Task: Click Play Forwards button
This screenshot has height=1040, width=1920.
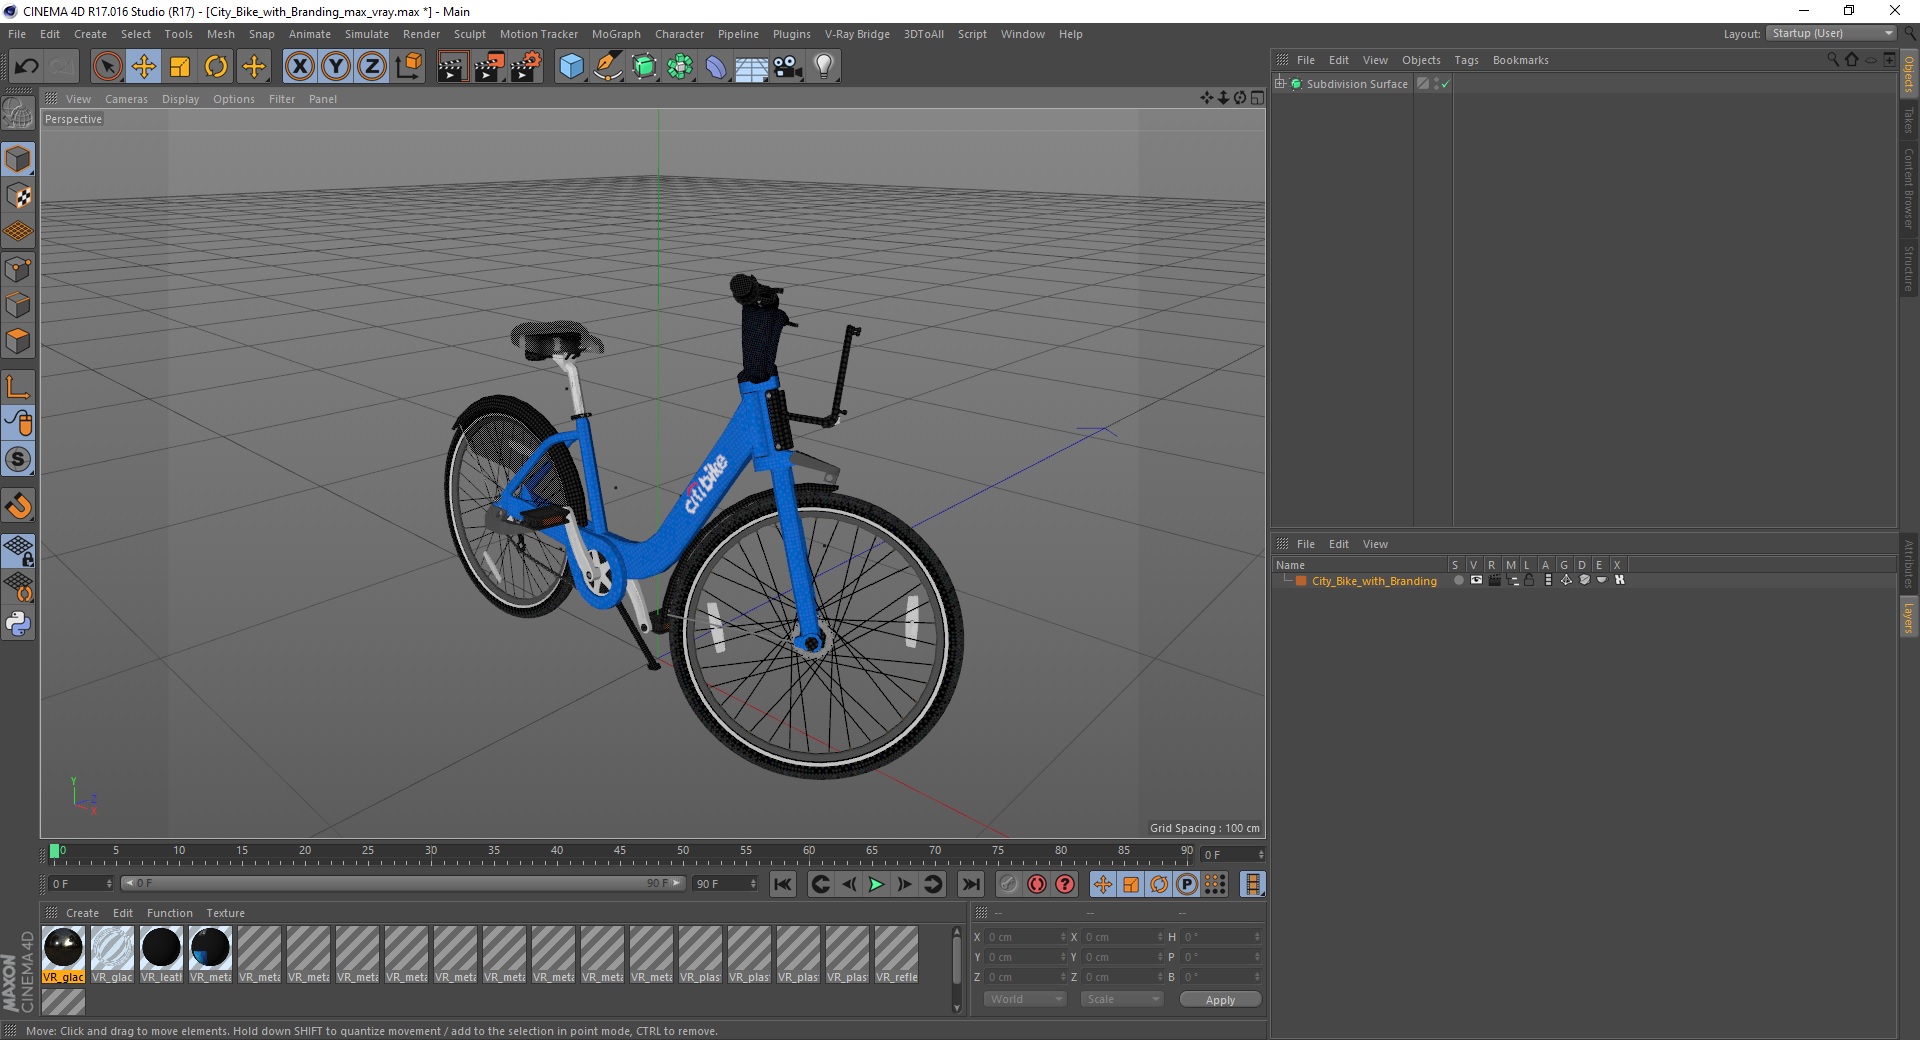Action: 876,884
